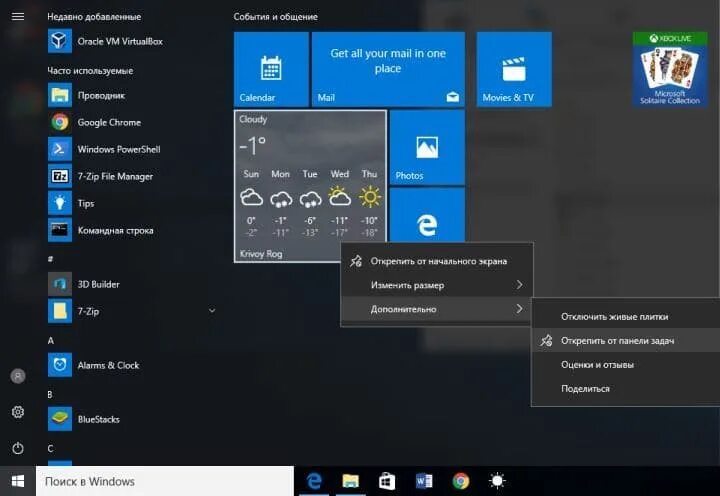Image resolution: width=720 pixels, height=496 pixels.
Task: Open Weather app on the taskbar
Action: click(x=497, y=481)
